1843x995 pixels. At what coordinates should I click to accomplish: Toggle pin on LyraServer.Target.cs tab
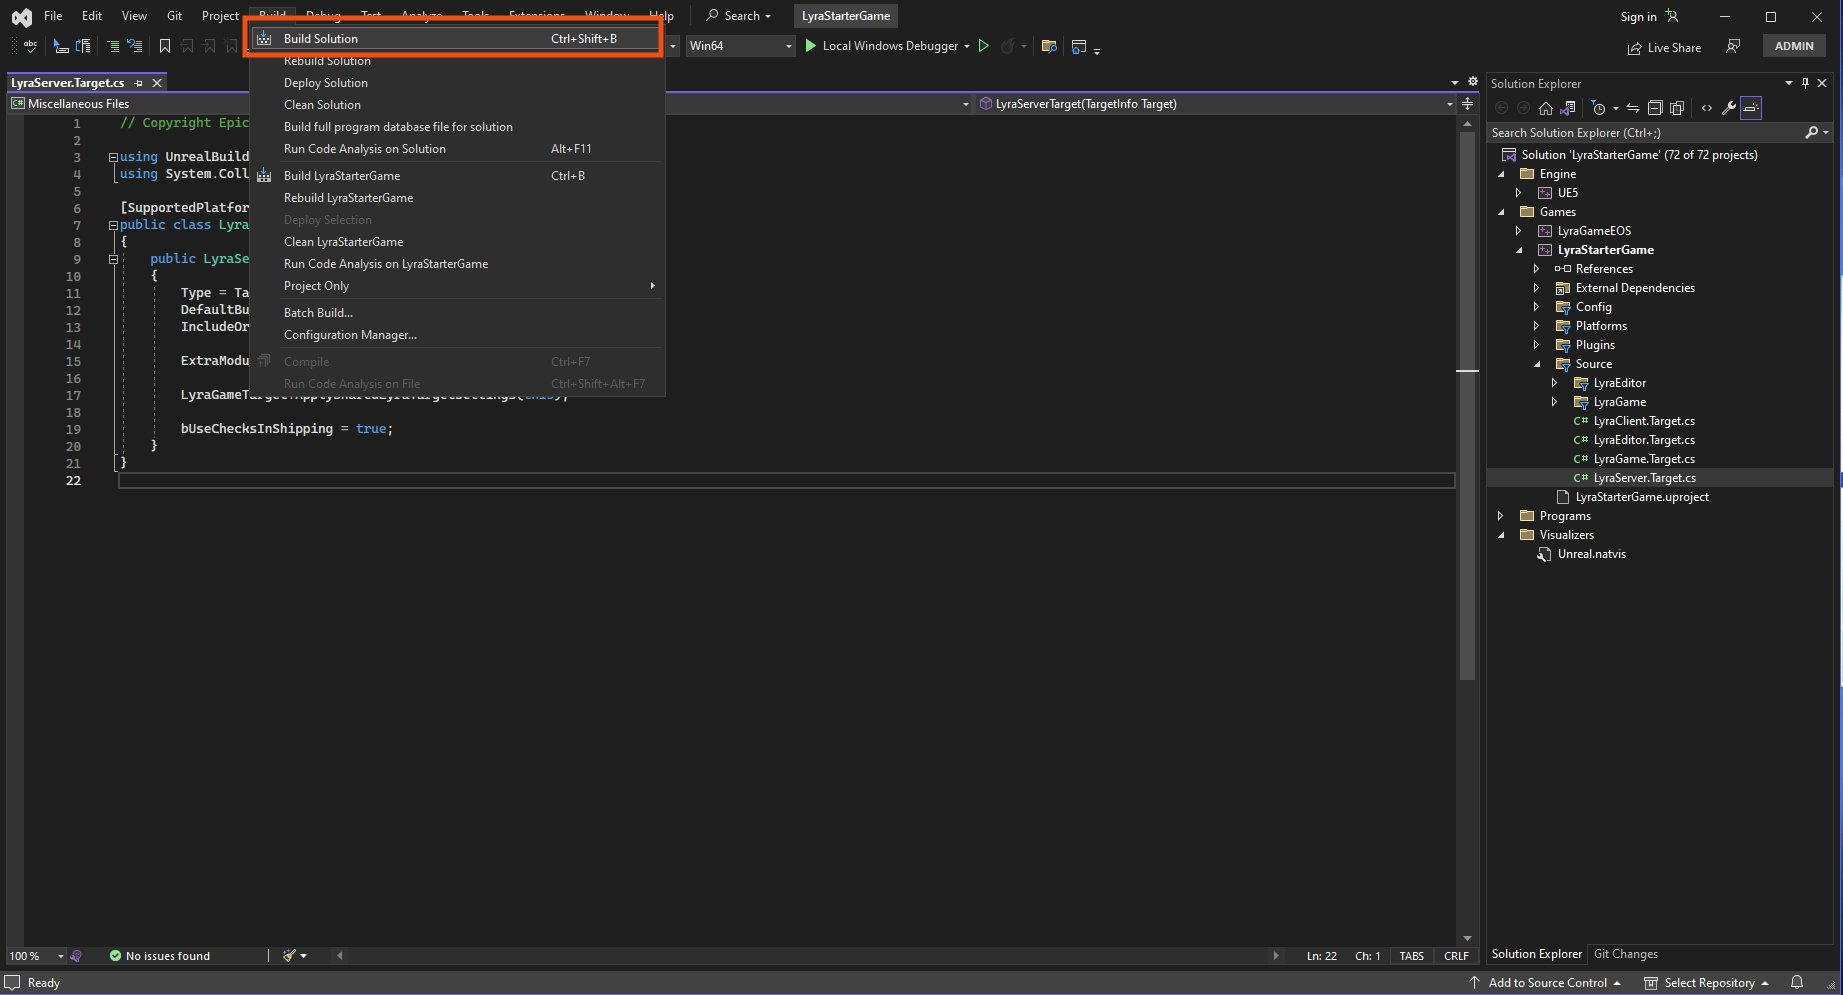139,83
